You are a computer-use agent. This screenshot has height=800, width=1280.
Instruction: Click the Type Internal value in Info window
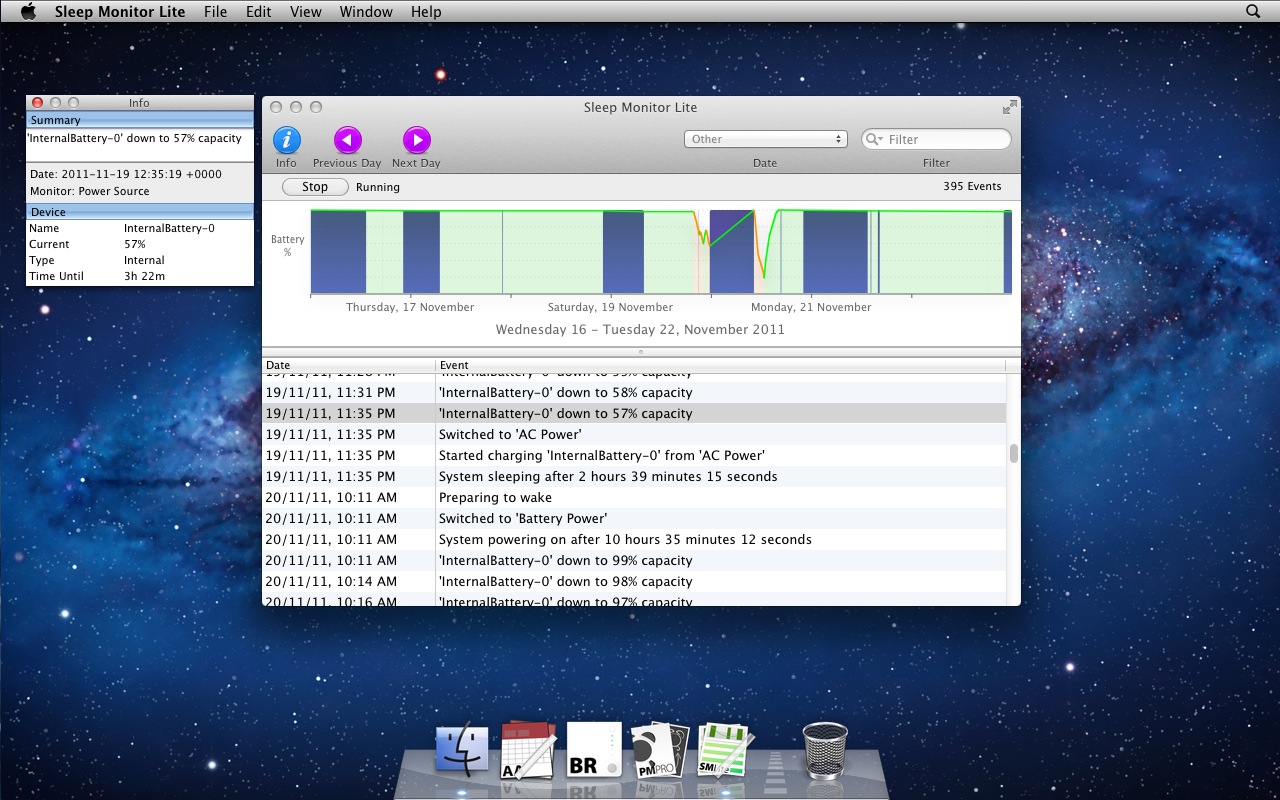(x=144, y=260)
